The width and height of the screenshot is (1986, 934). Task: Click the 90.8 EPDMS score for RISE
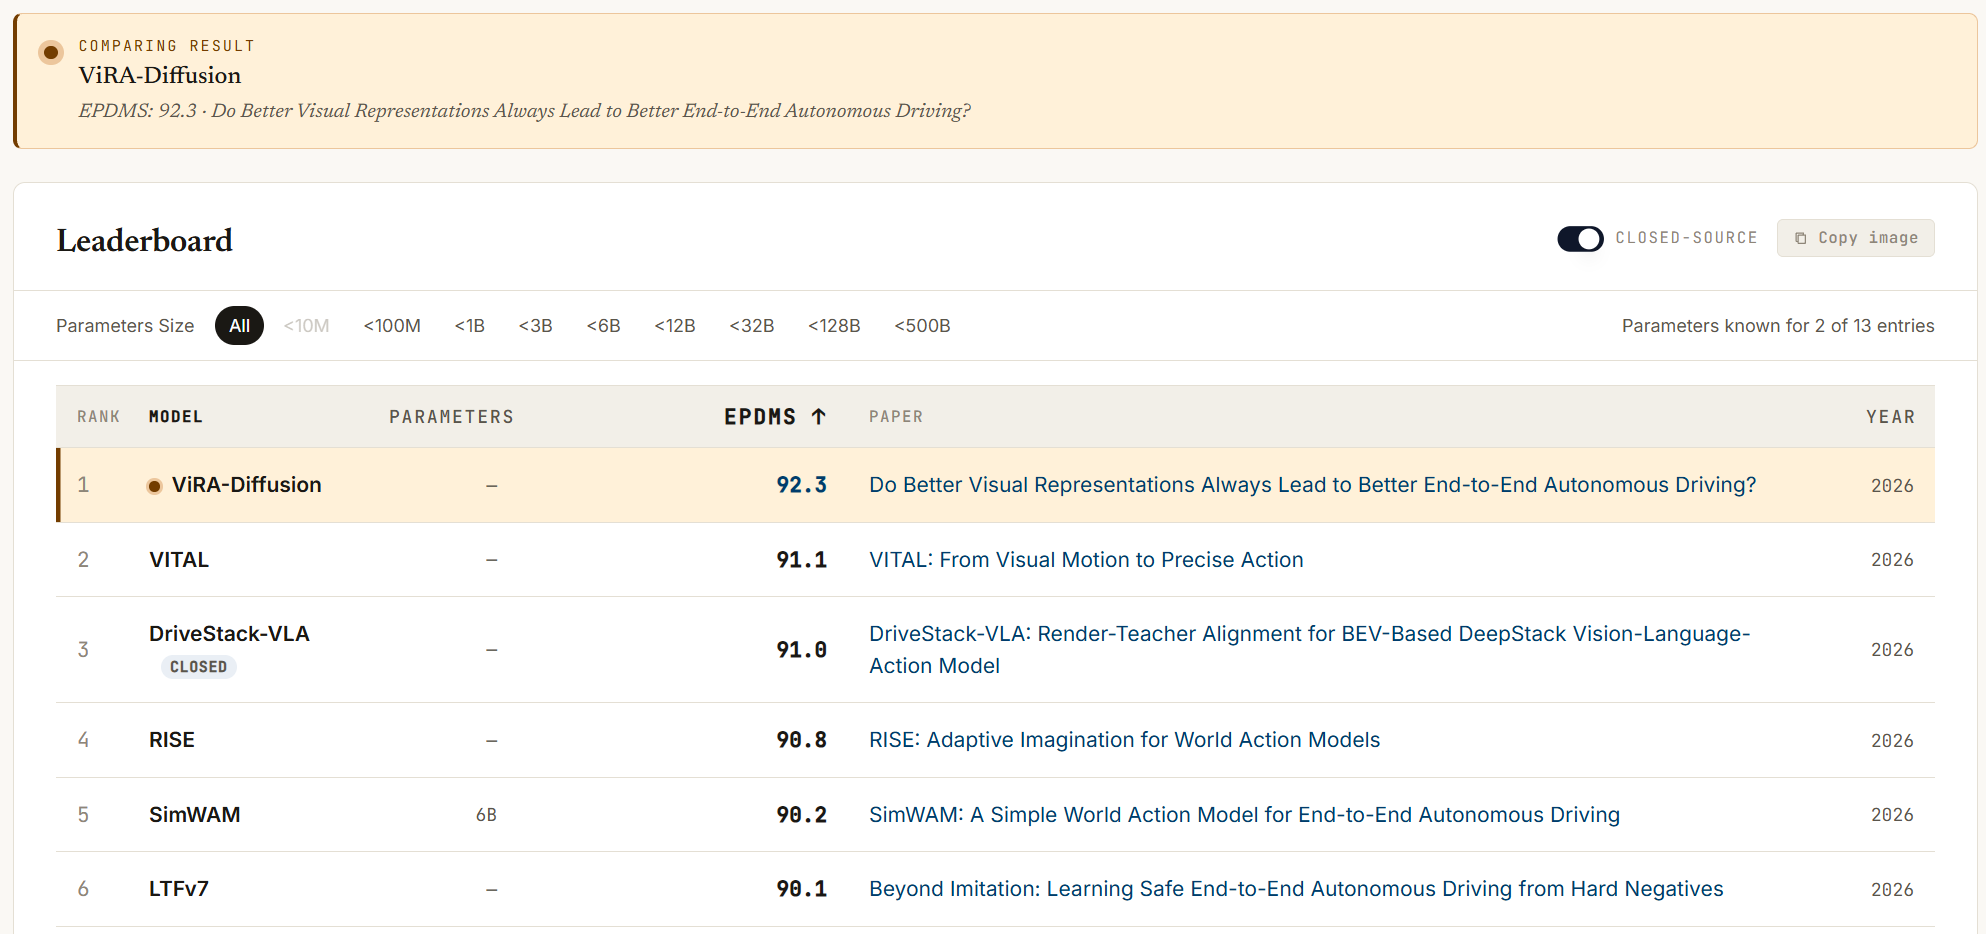pos(801,740)
